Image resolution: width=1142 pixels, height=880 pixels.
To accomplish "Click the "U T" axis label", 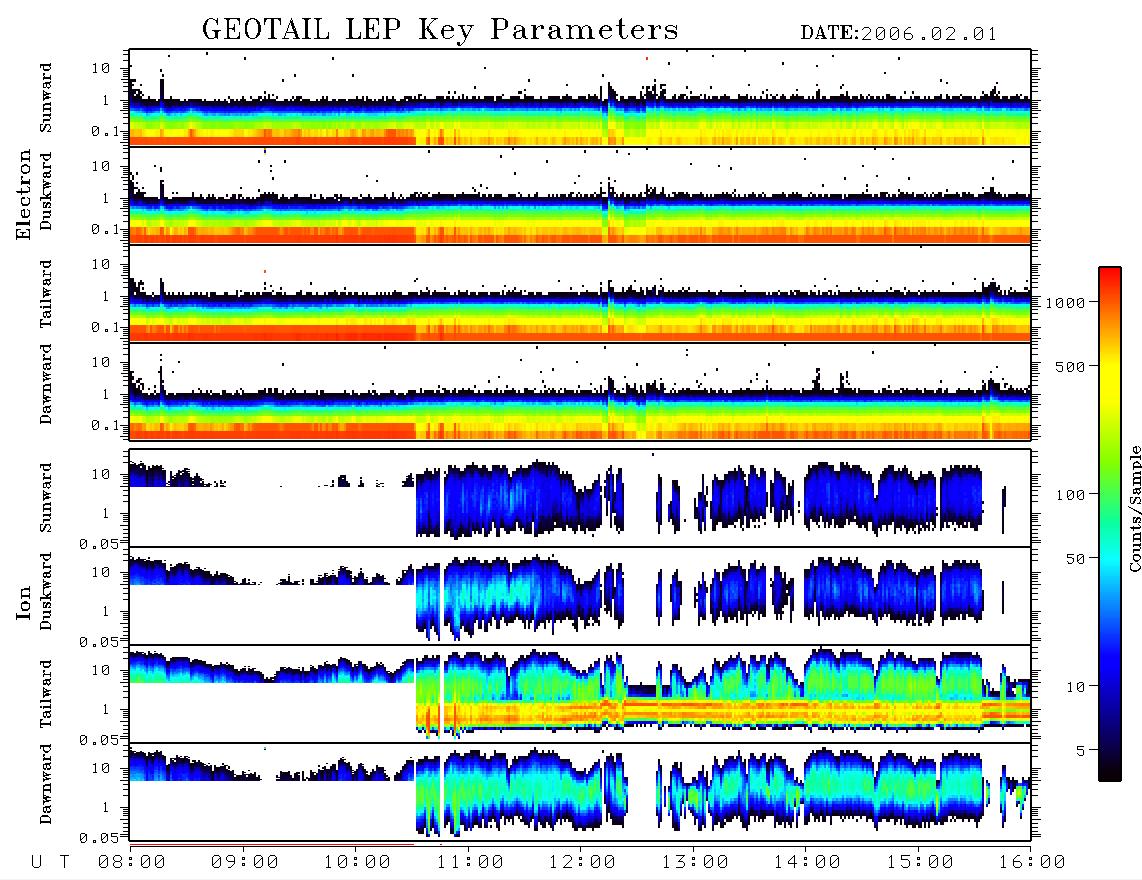I will 50,862.
